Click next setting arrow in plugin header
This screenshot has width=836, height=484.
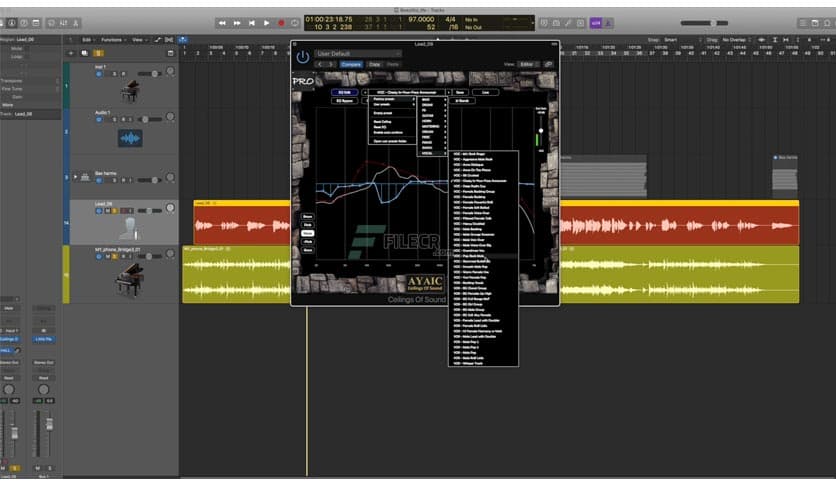331,64
